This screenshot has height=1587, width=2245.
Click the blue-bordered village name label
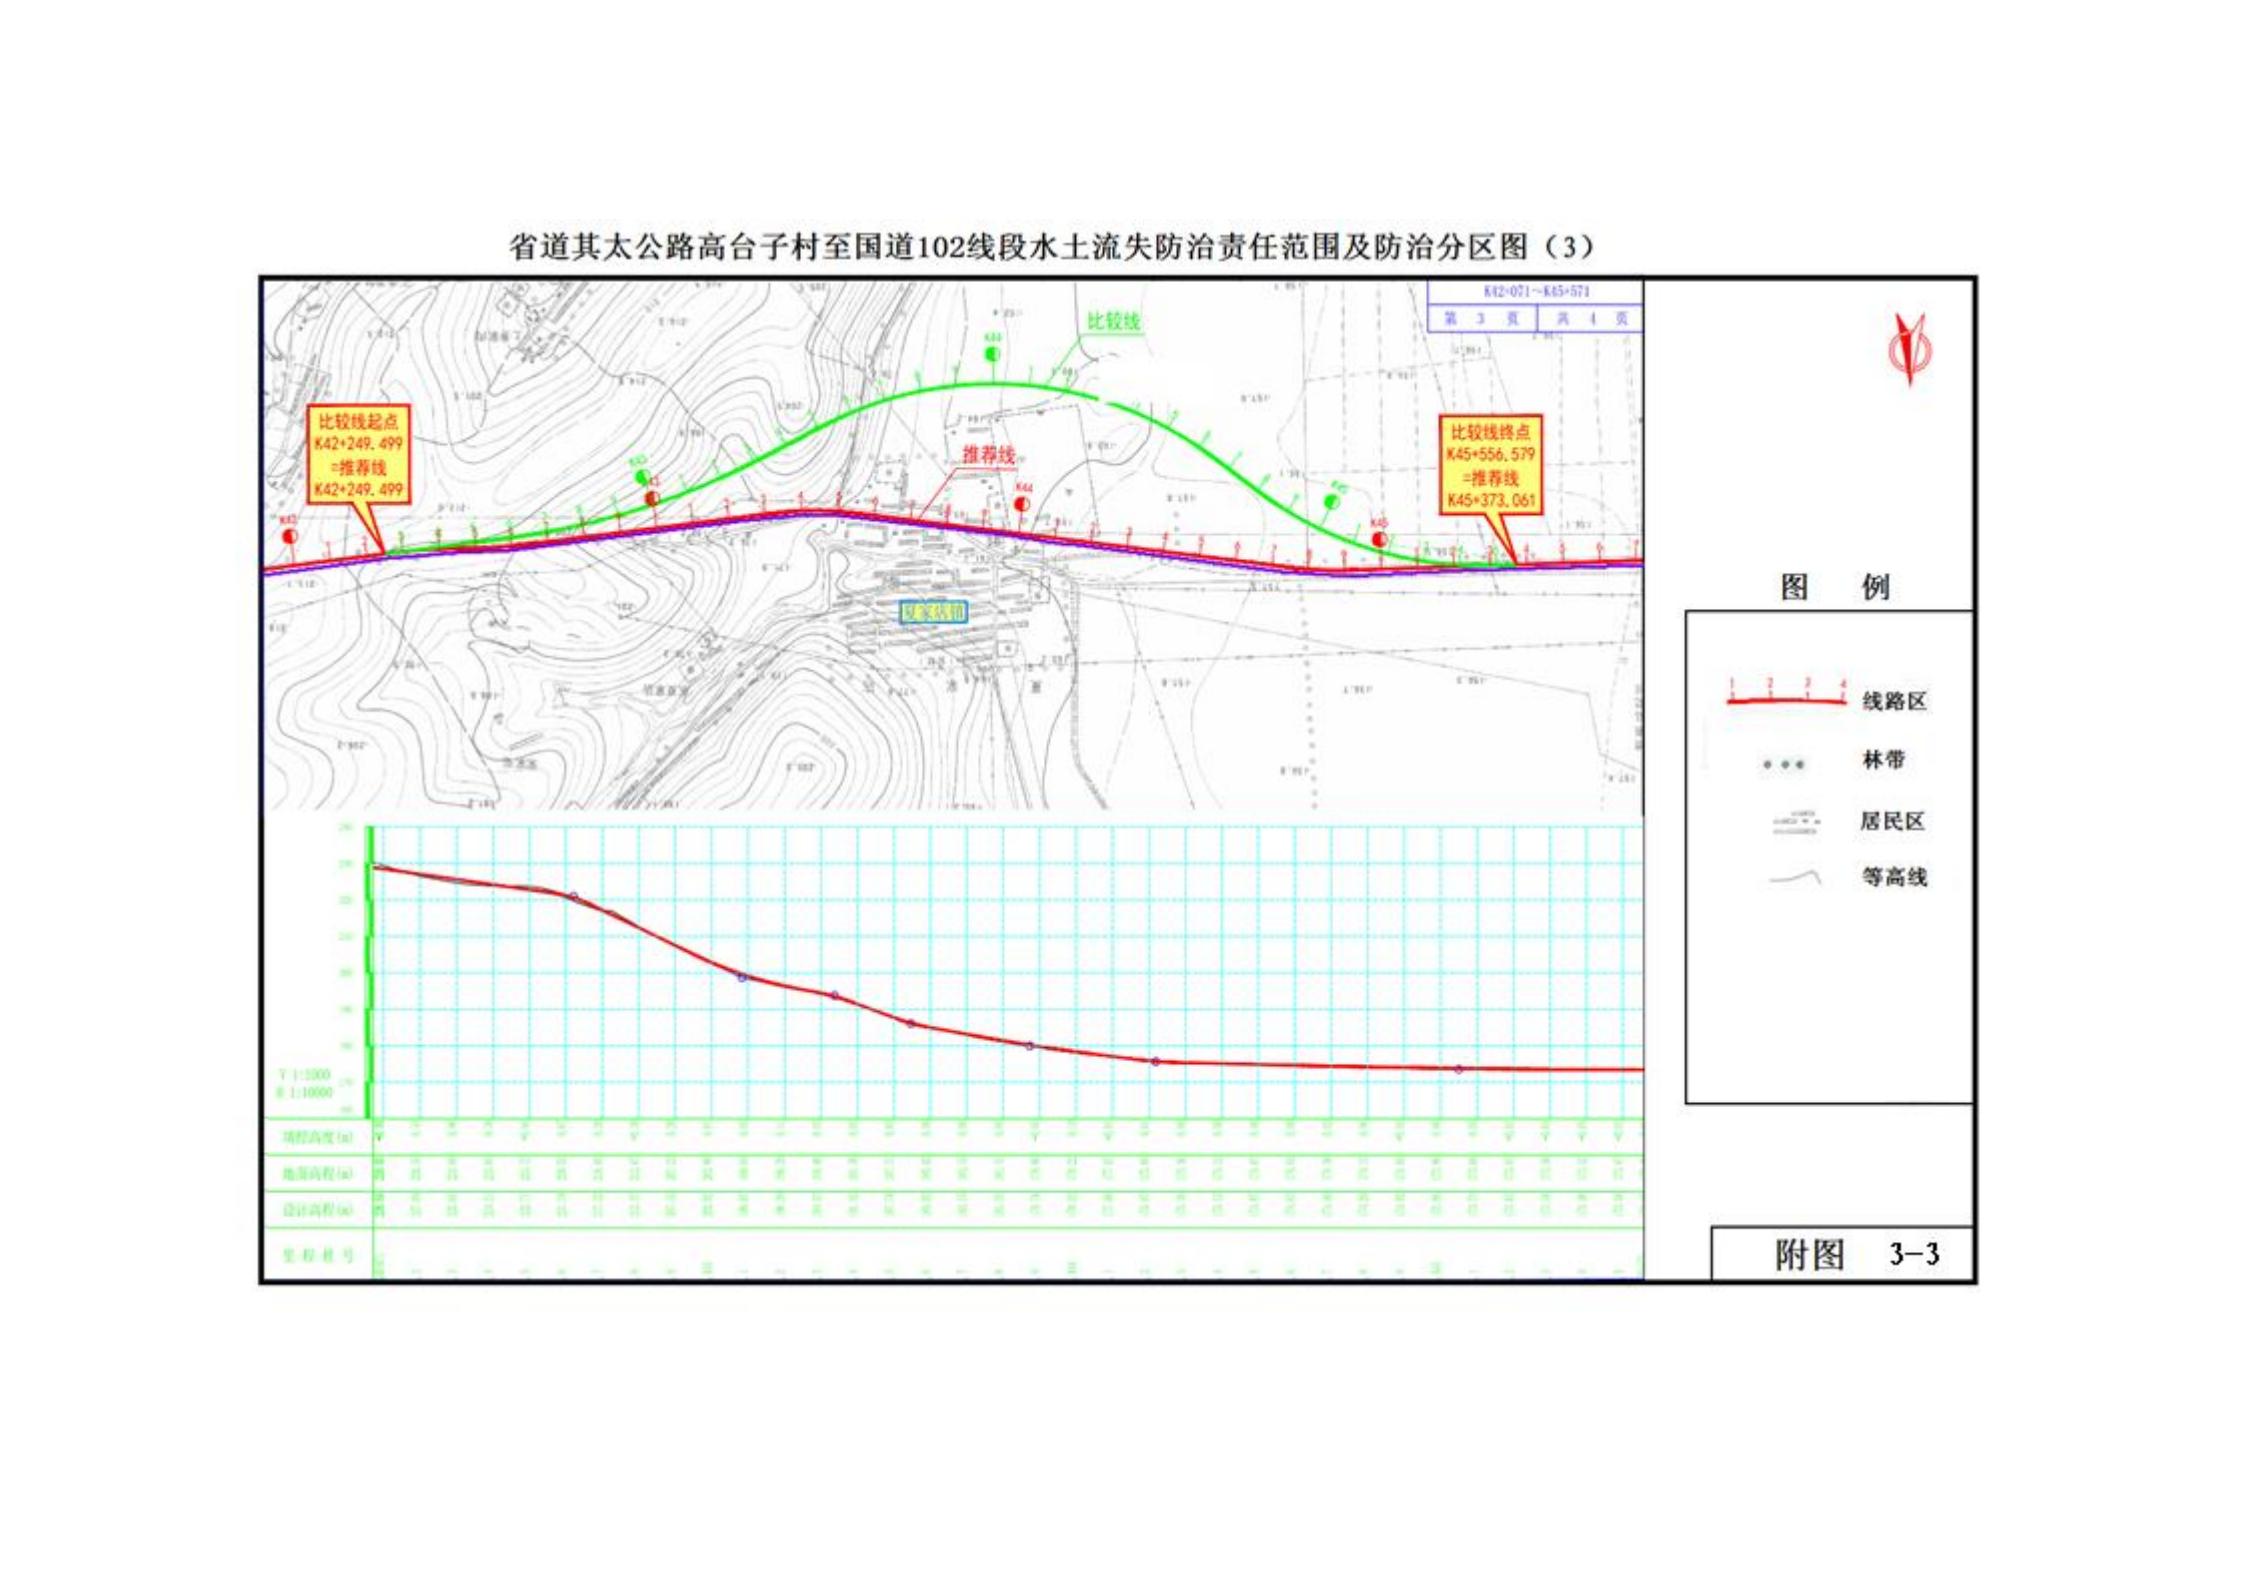click(x=932, y=612)
